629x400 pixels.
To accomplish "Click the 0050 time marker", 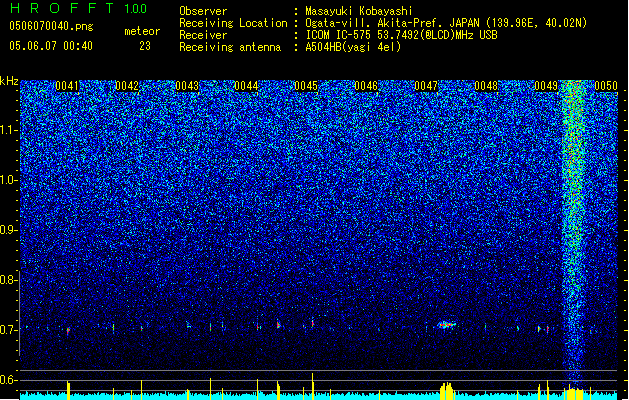I will (x=606, y=86).
